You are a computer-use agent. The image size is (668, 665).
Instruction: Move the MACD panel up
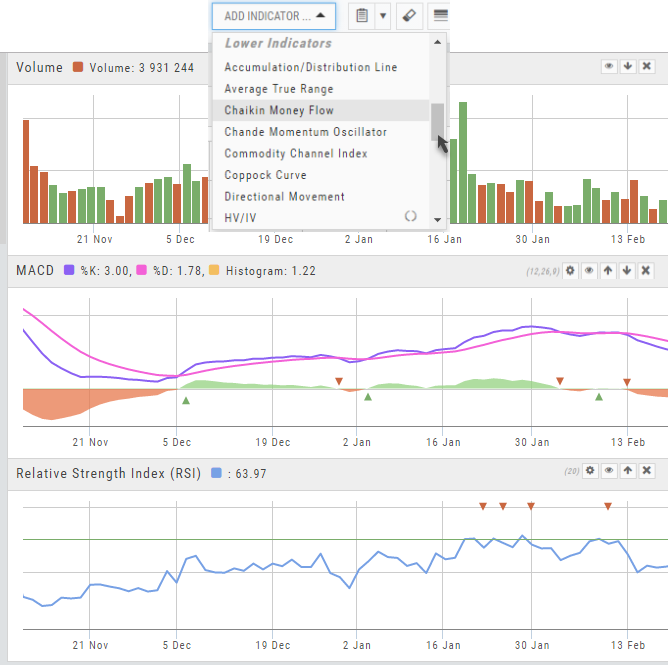pyautogui.click(x=608, y=271)
